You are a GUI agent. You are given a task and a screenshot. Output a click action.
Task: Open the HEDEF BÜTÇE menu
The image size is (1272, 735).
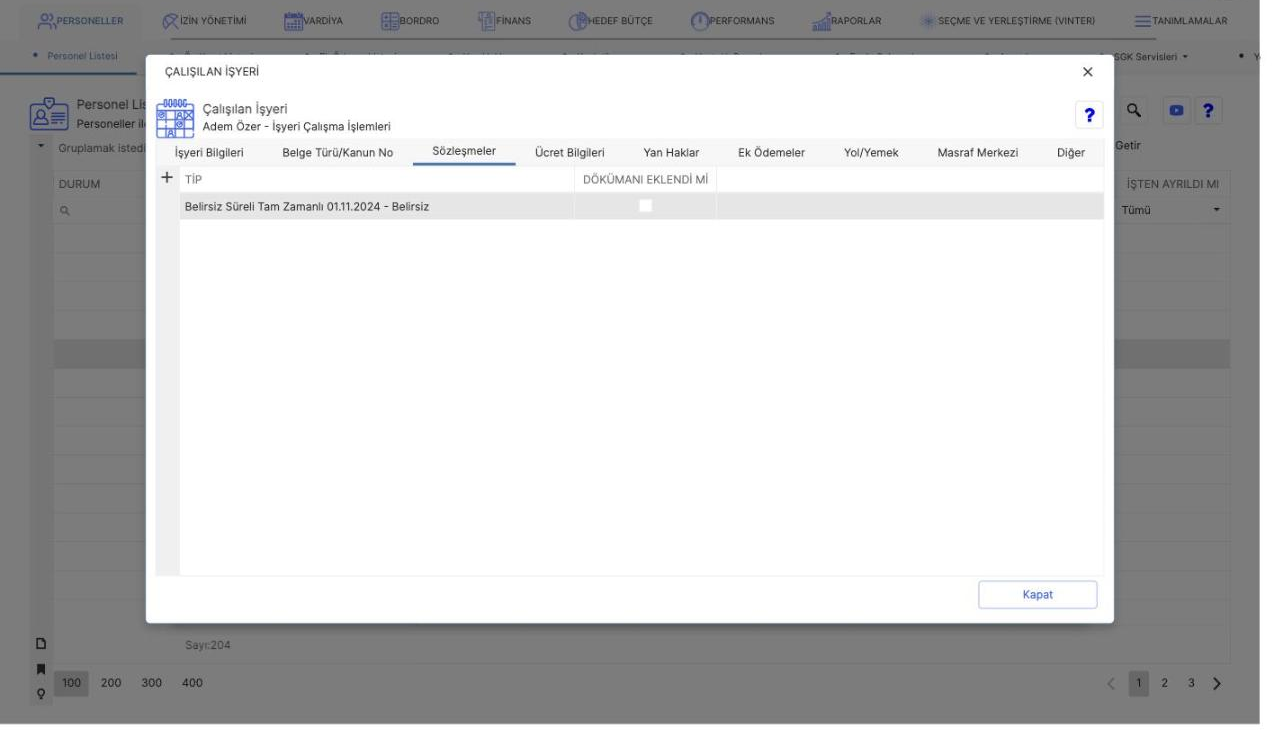pos(610,21)
